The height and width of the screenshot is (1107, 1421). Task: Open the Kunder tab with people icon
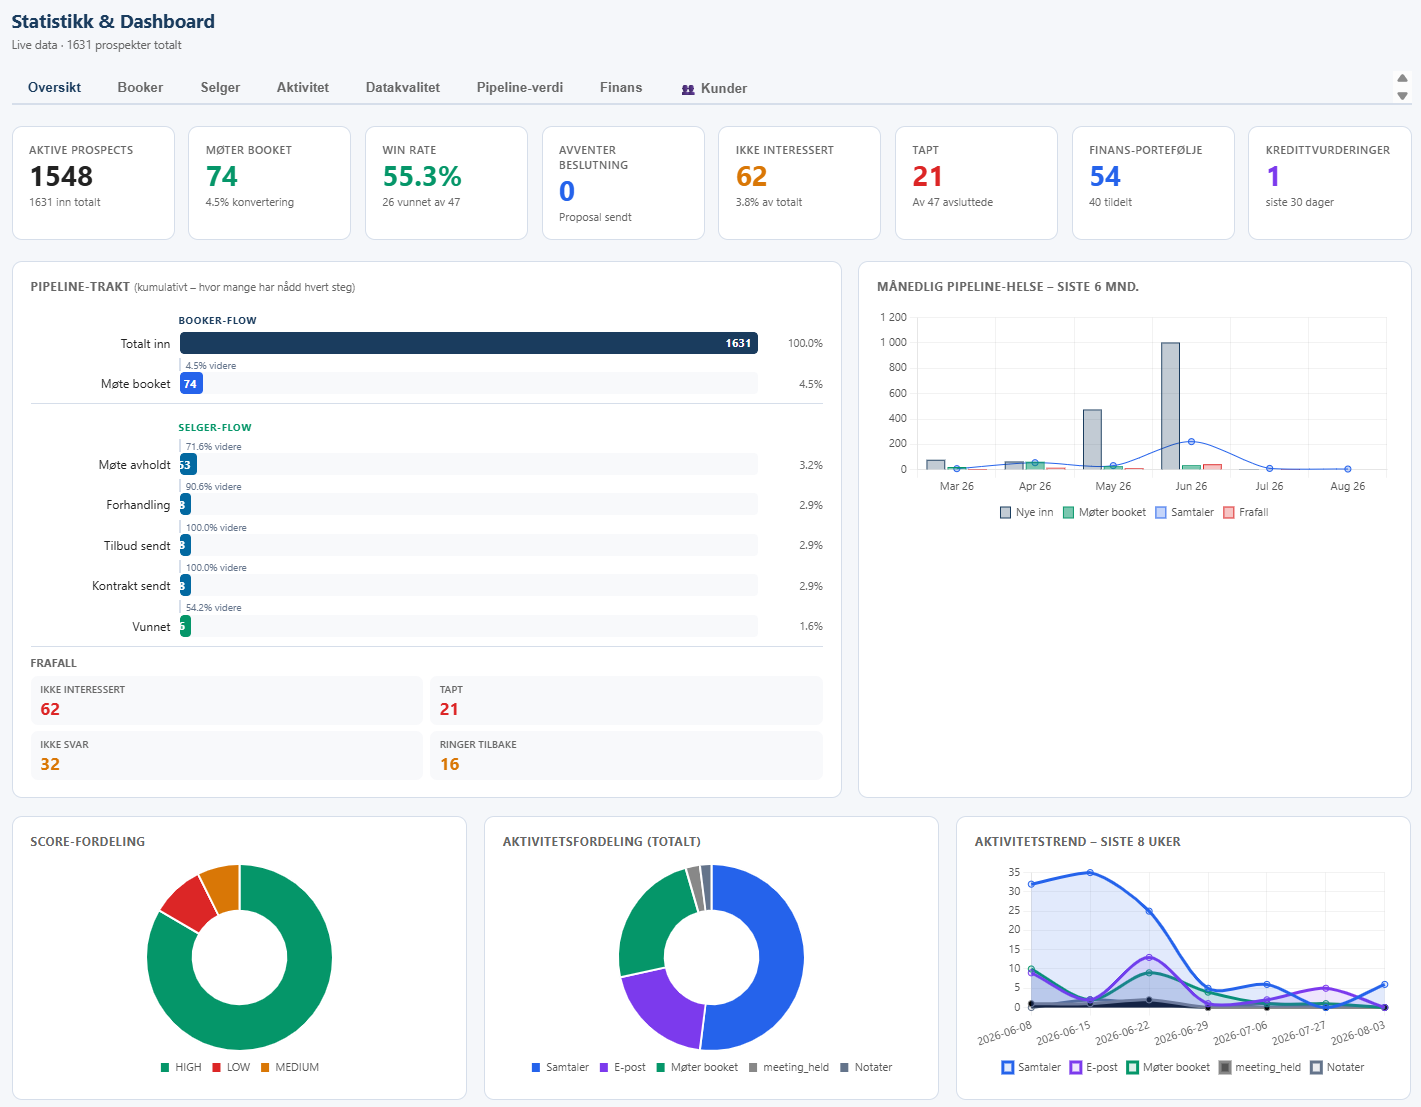pyautogui.click(x=714, y=89)
